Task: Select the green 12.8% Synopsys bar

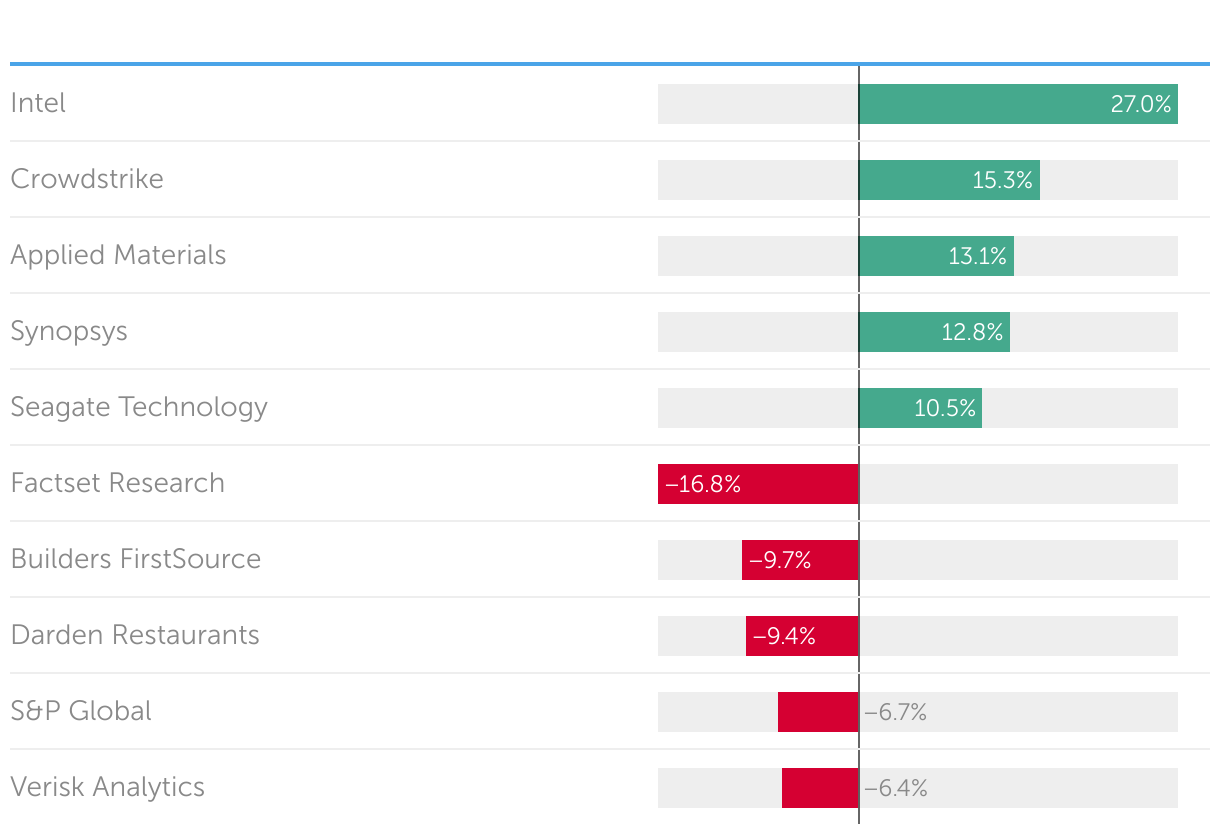Action: [933, 332]
